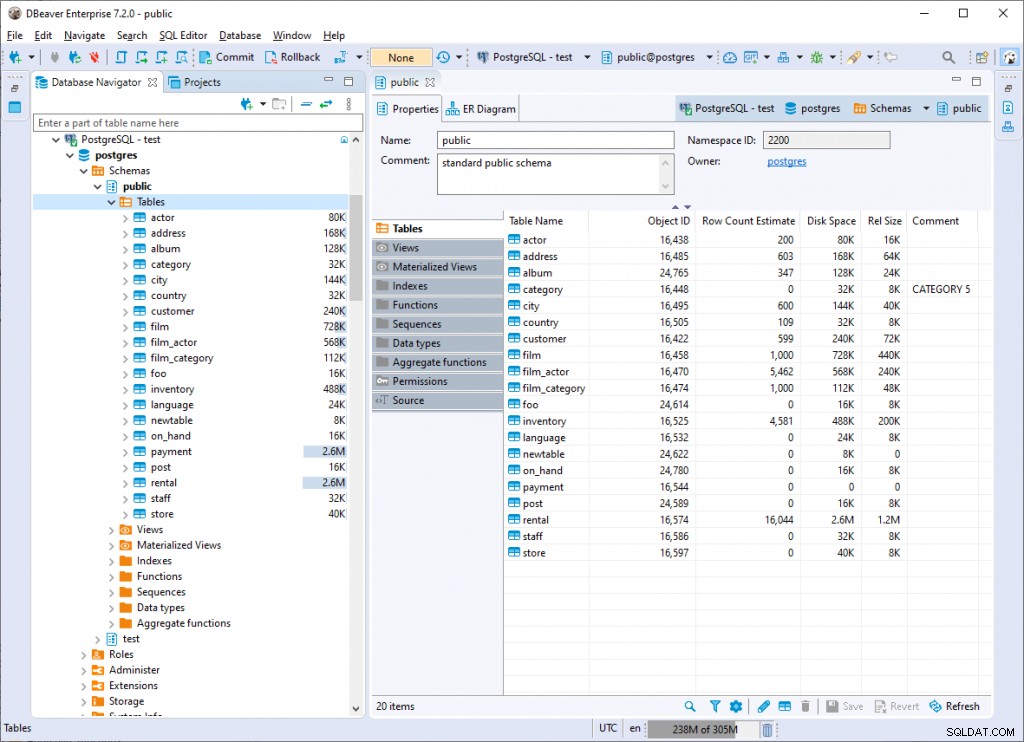Viewport: 1024px width, 742px height.
Task: Click the red Disconnect icon in main toolbar
Action: click(x=95, y=57)
